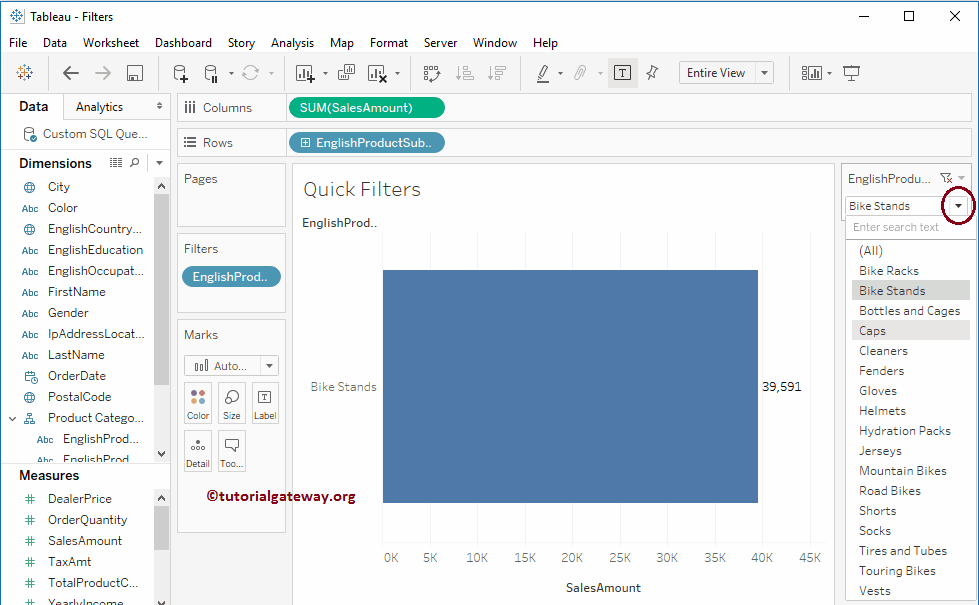Click the Show Me chart icon

point(811,73)
